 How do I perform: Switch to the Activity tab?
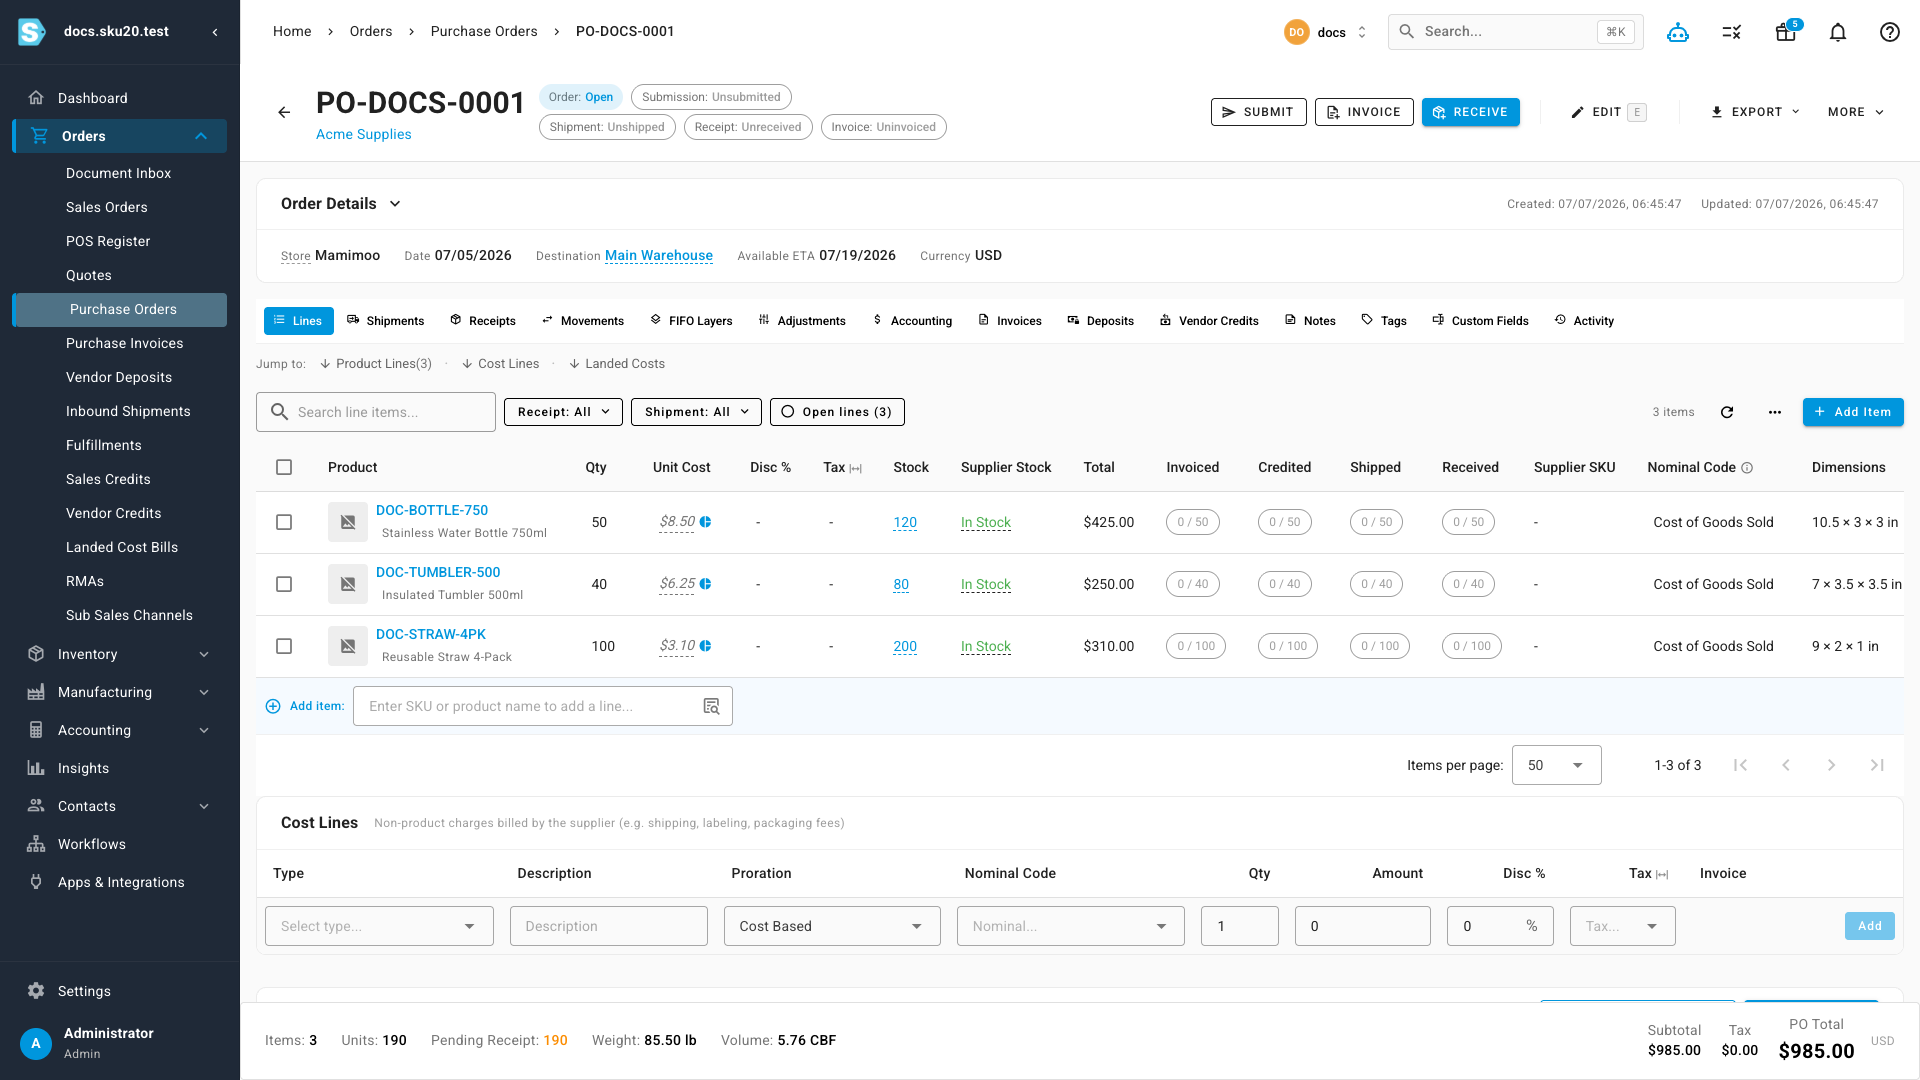click(1584, 321)
